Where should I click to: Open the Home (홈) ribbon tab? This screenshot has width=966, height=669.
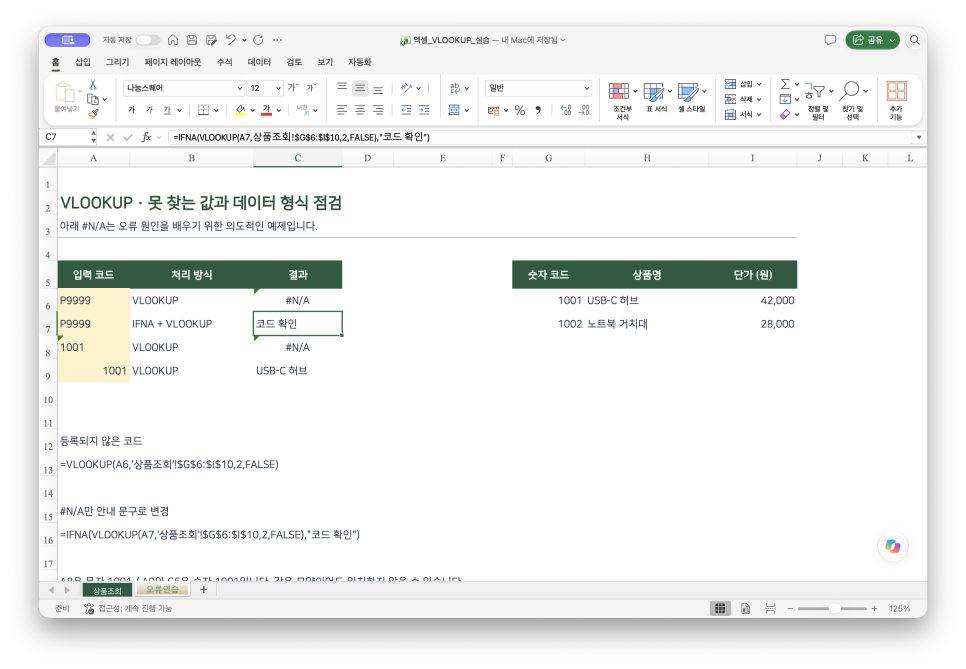(x=55, y=62)
